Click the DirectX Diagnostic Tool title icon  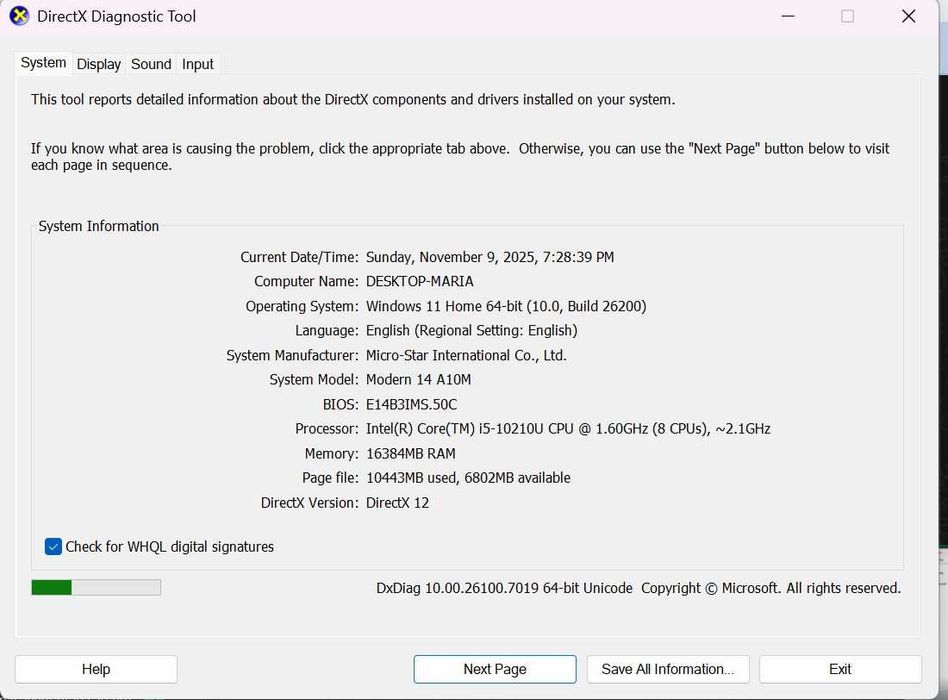19,16
